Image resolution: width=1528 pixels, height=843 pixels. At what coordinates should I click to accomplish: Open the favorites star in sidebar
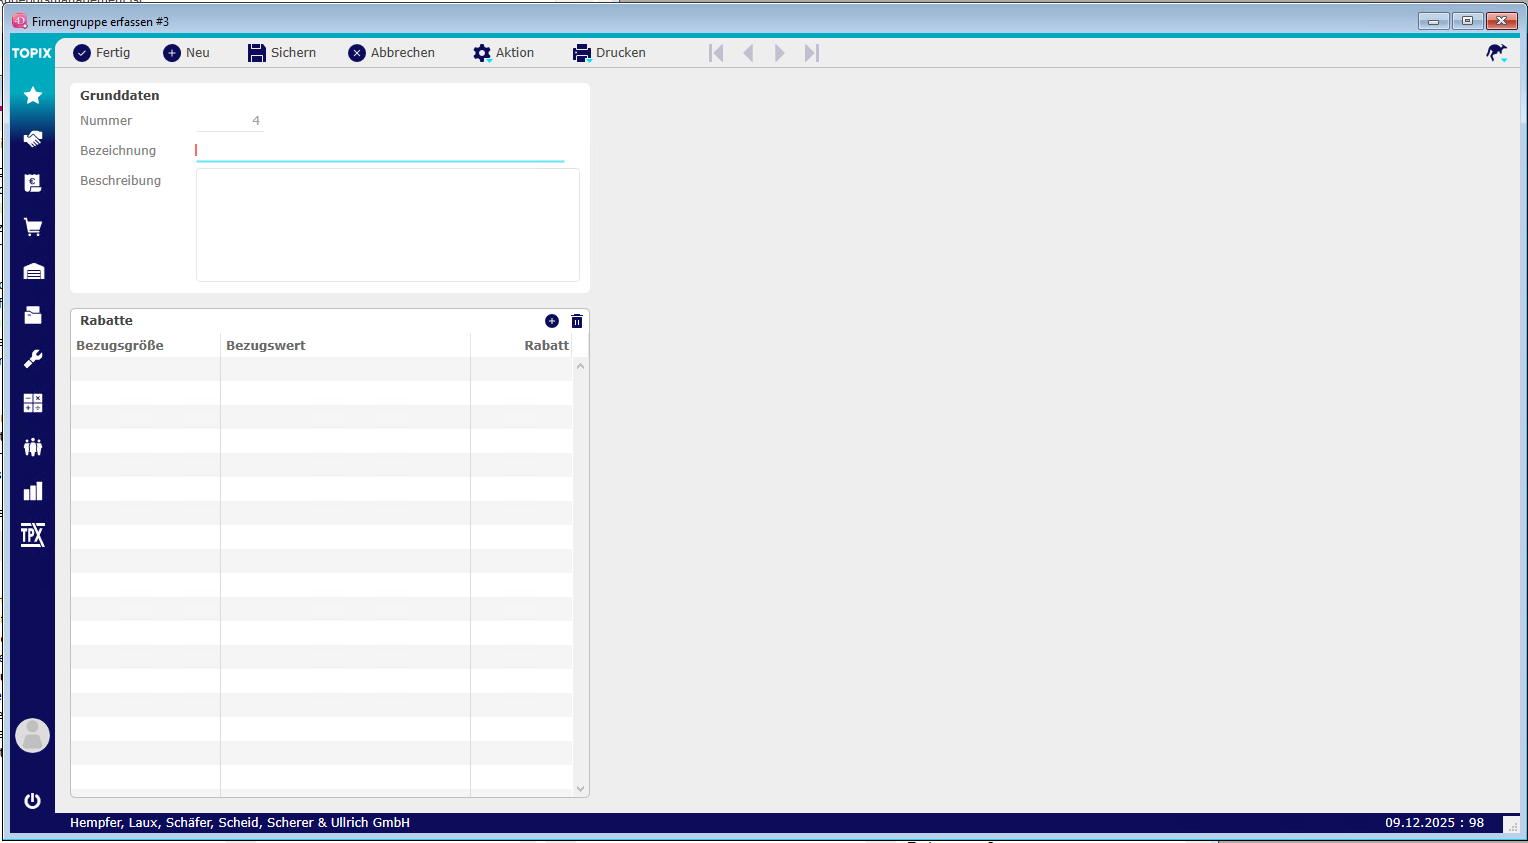33,95
